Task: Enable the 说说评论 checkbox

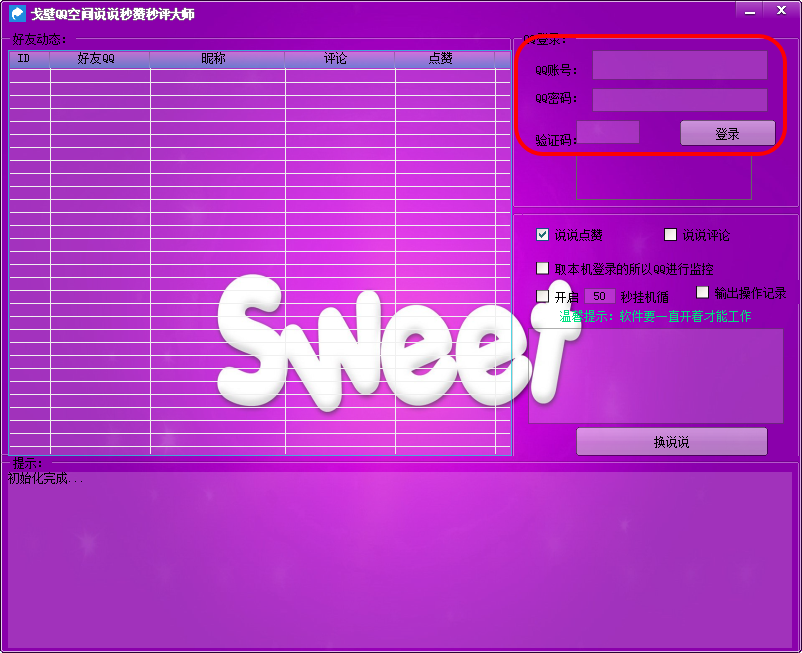Action: coord(670,235)
